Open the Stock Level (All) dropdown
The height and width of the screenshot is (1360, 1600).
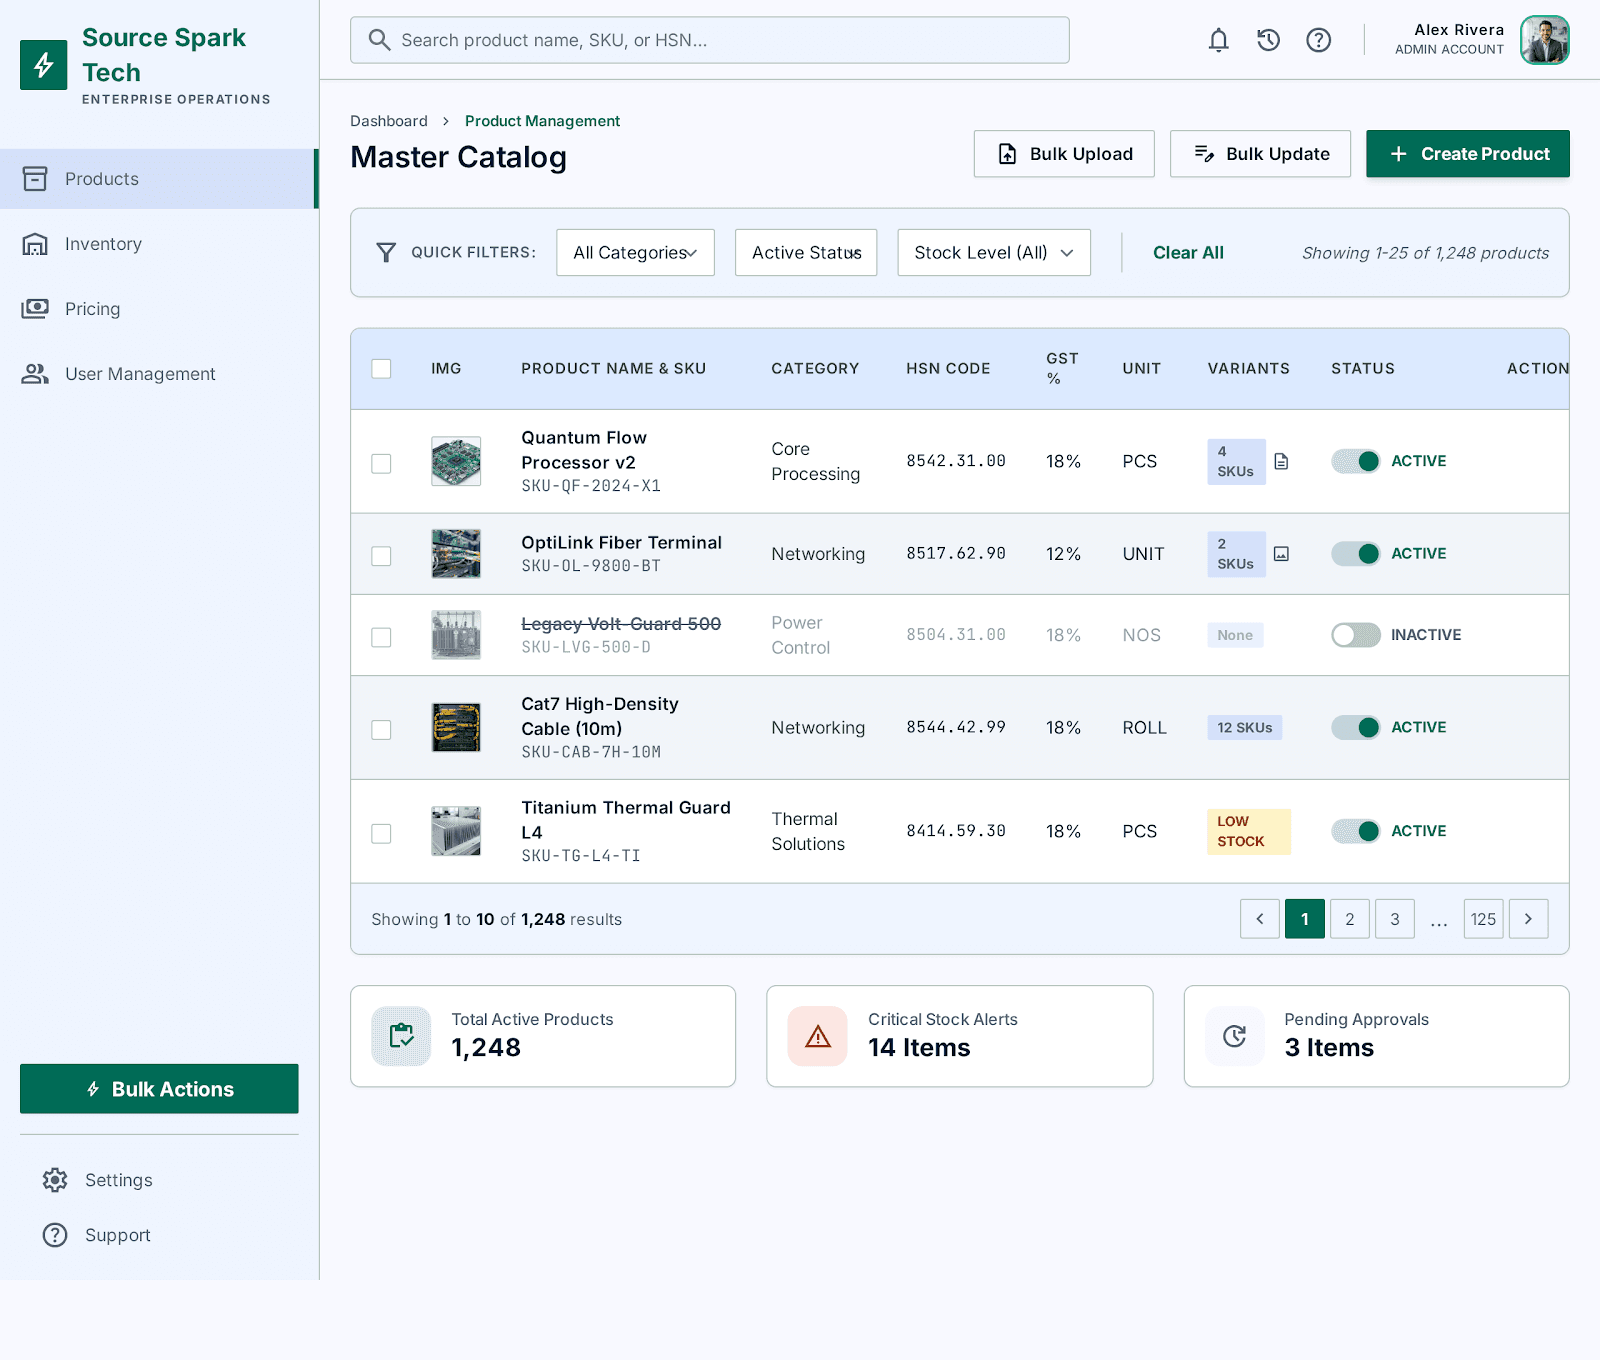tap(994, 253)
